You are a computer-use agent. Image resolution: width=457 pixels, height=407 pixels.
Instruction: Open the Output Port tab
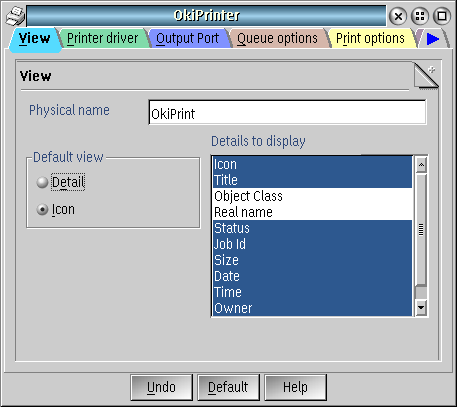coord(187,38)
